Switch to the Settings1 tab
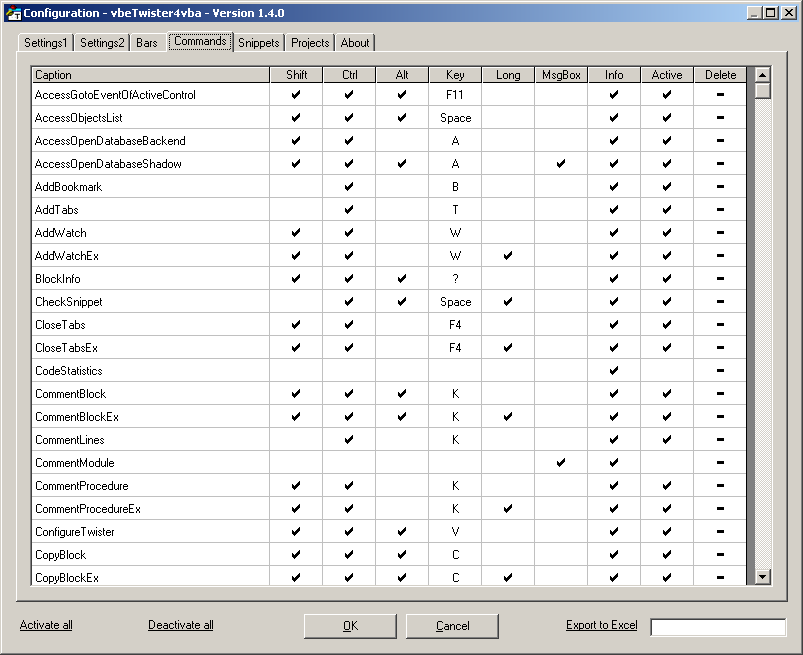Viewport: 803px width, 655px height. 46,43
